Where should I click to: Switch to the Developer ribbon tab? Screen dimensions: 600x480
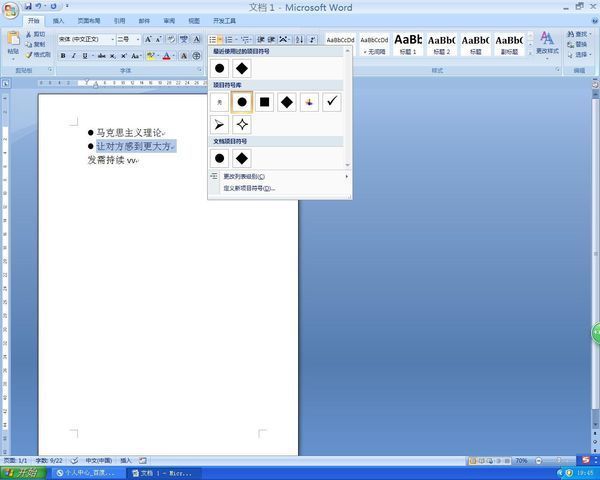click(224, 21)
